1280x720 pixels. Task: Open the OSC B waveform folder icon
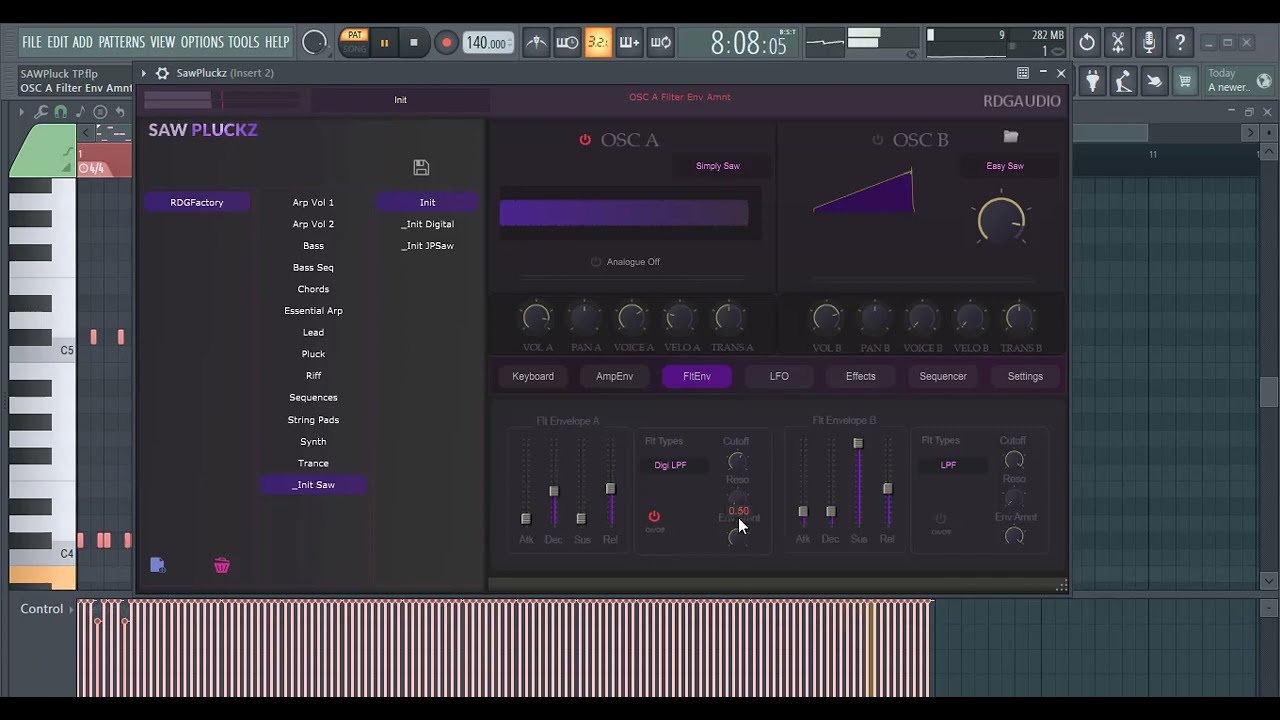click(1011, 136)
